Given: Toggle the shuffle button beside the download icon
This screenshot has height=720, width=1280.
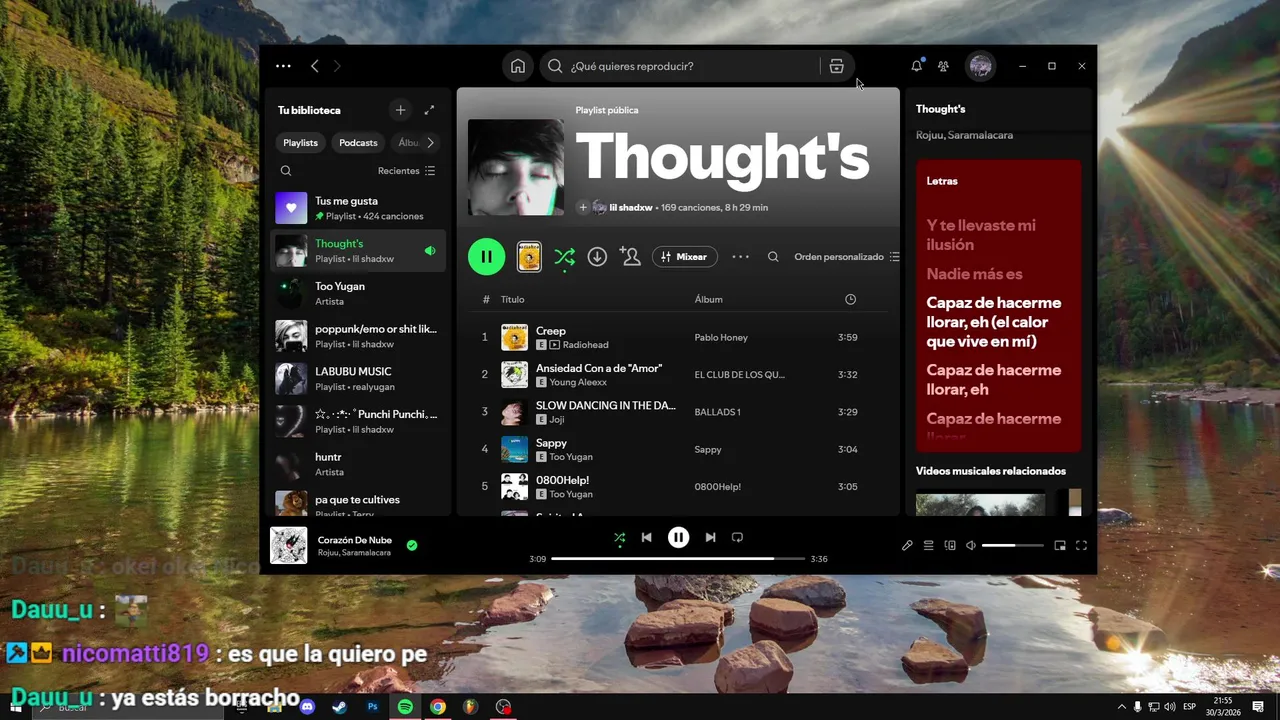Looking at the screenshot, I should [564, 257].
